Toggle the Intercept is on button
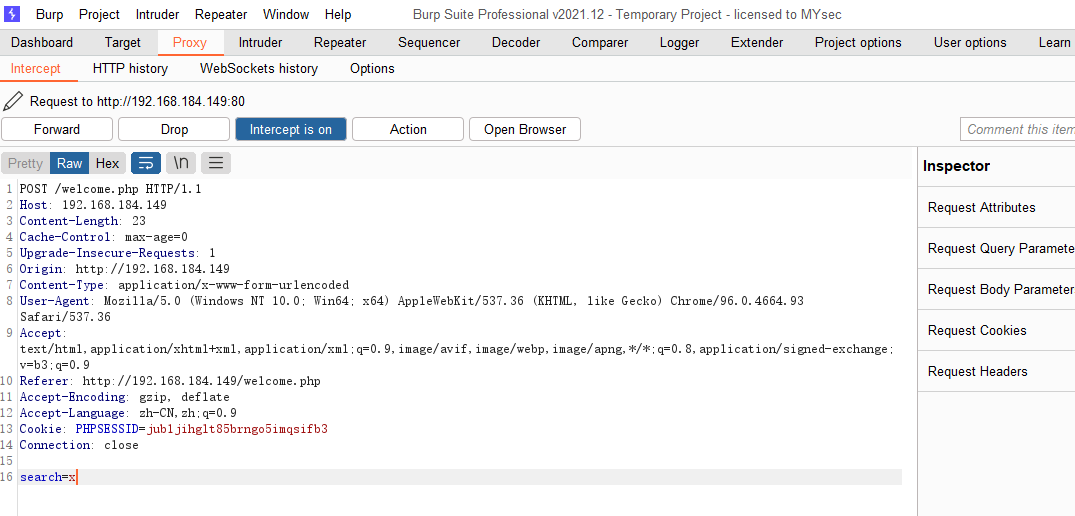The height and width of the screenshot is (516, 1075). pos(291,130)
